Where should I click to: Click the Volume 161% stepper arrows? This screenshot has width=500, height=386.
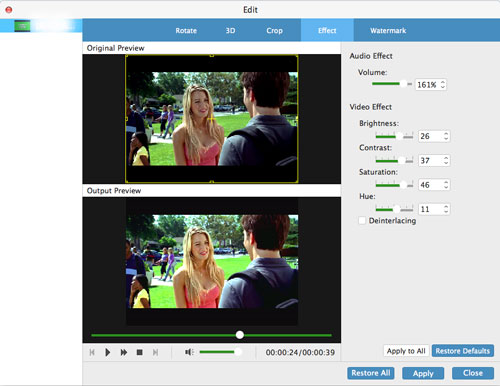point(443,84)
